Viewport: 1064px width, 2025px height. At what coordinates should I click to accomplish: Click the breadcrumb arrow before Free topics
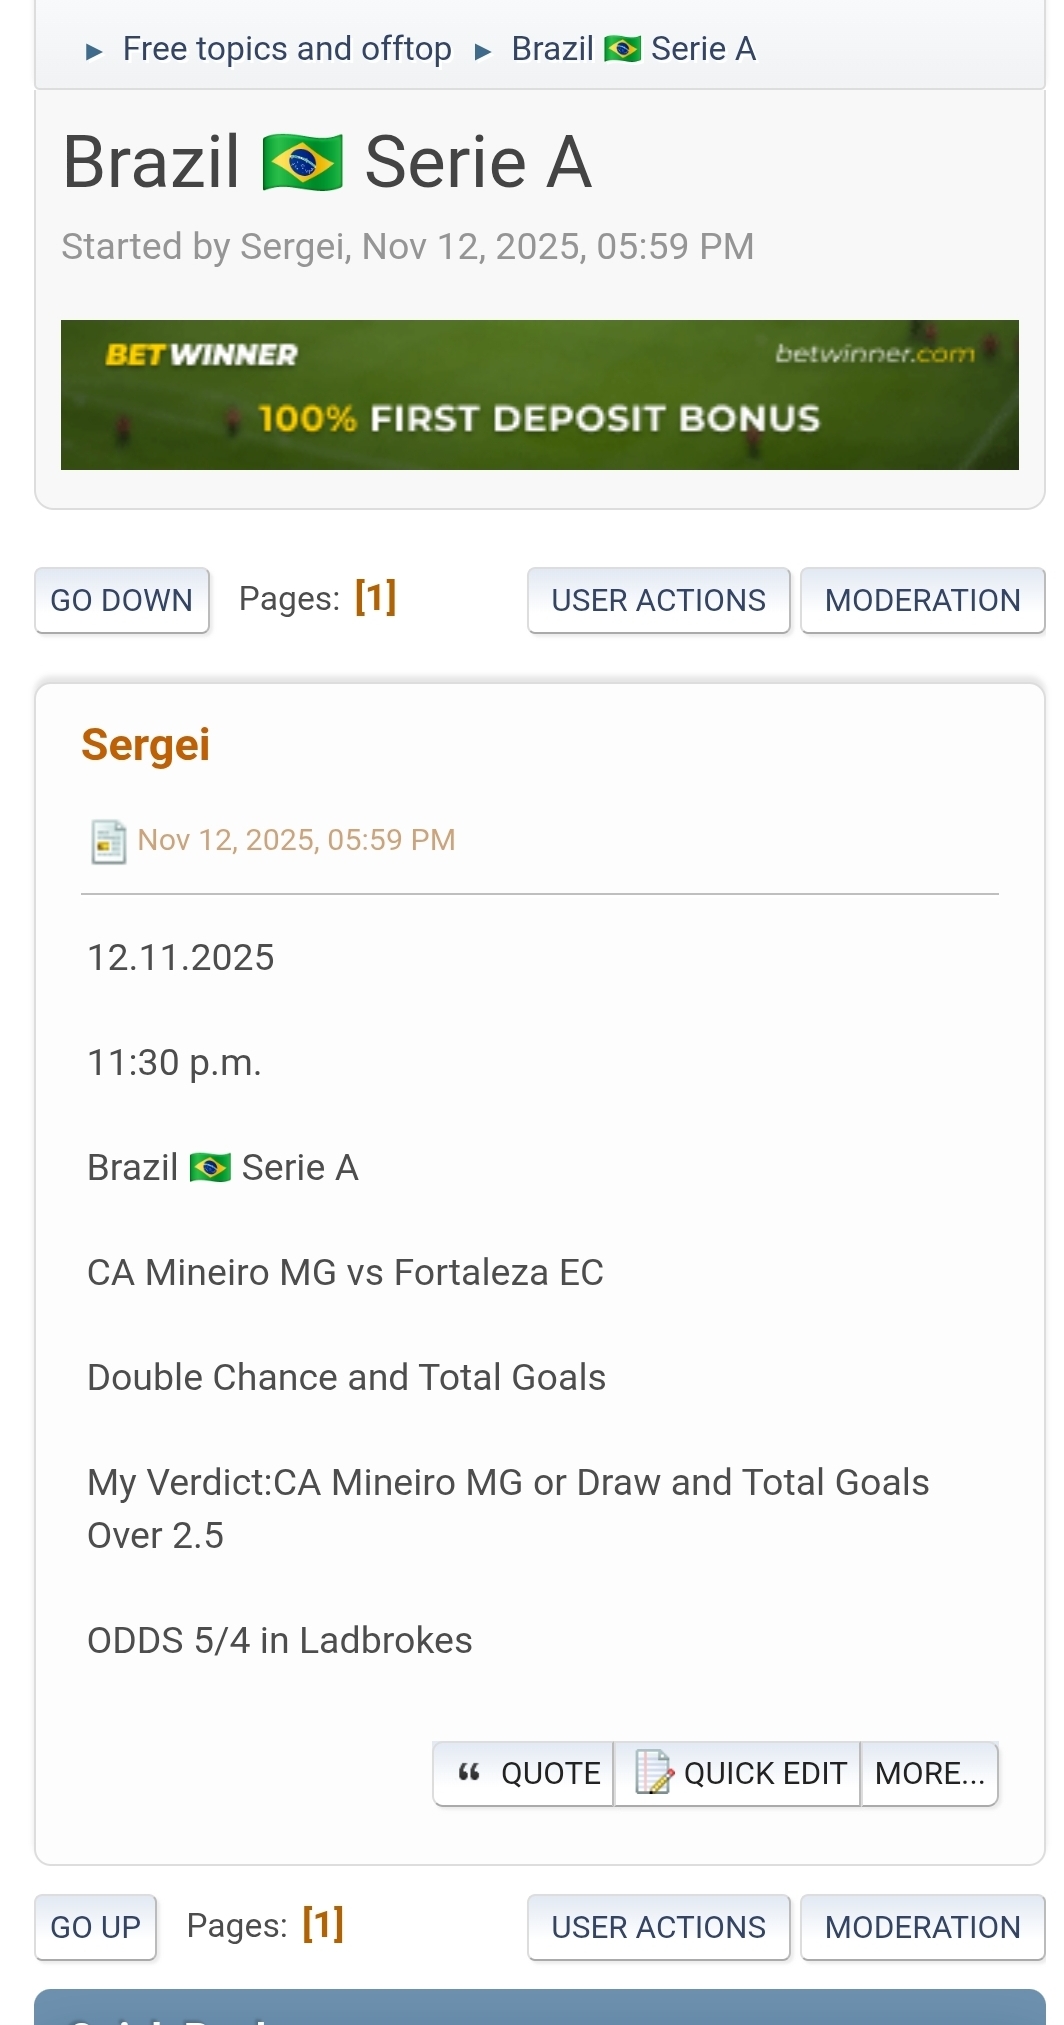(95, 51)
